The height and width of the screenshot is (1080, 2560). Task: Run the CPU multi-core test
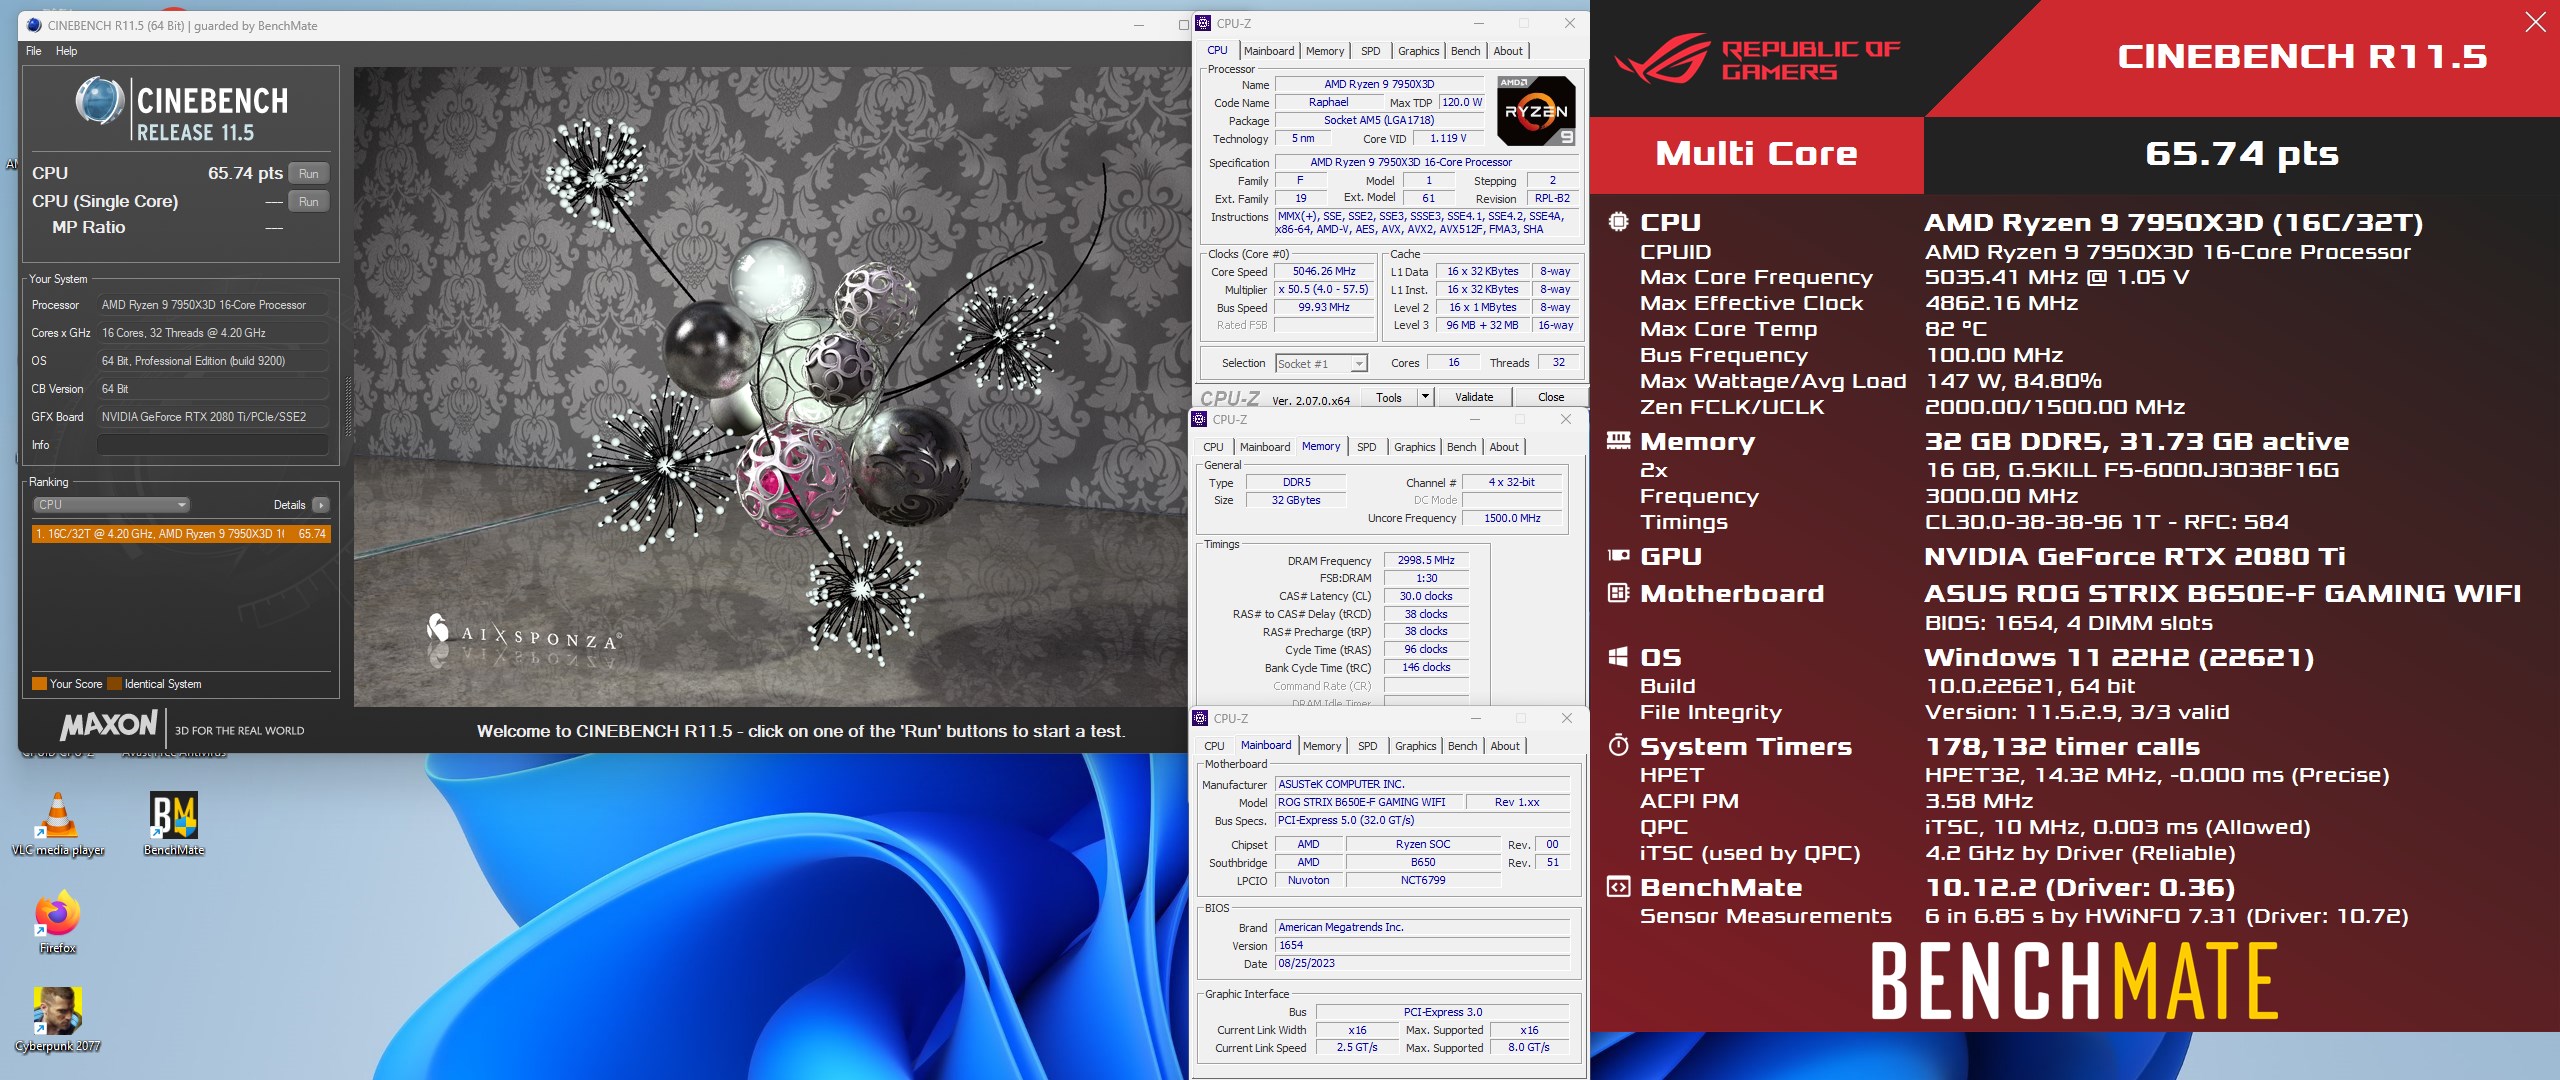309,173
